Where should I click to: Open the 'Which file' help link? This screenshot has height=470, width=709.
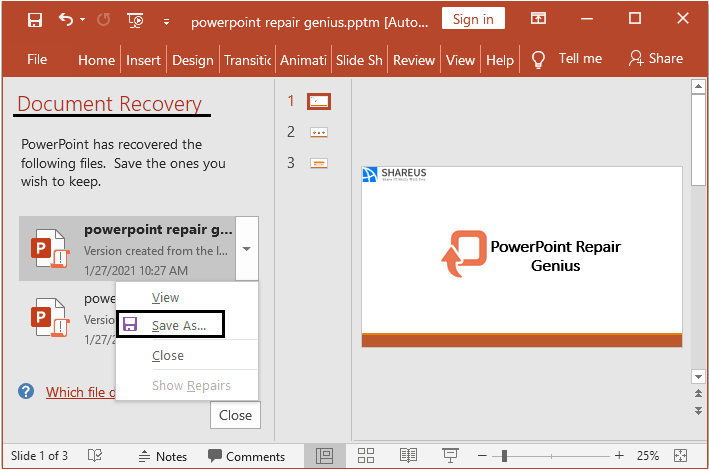[80, 392]
